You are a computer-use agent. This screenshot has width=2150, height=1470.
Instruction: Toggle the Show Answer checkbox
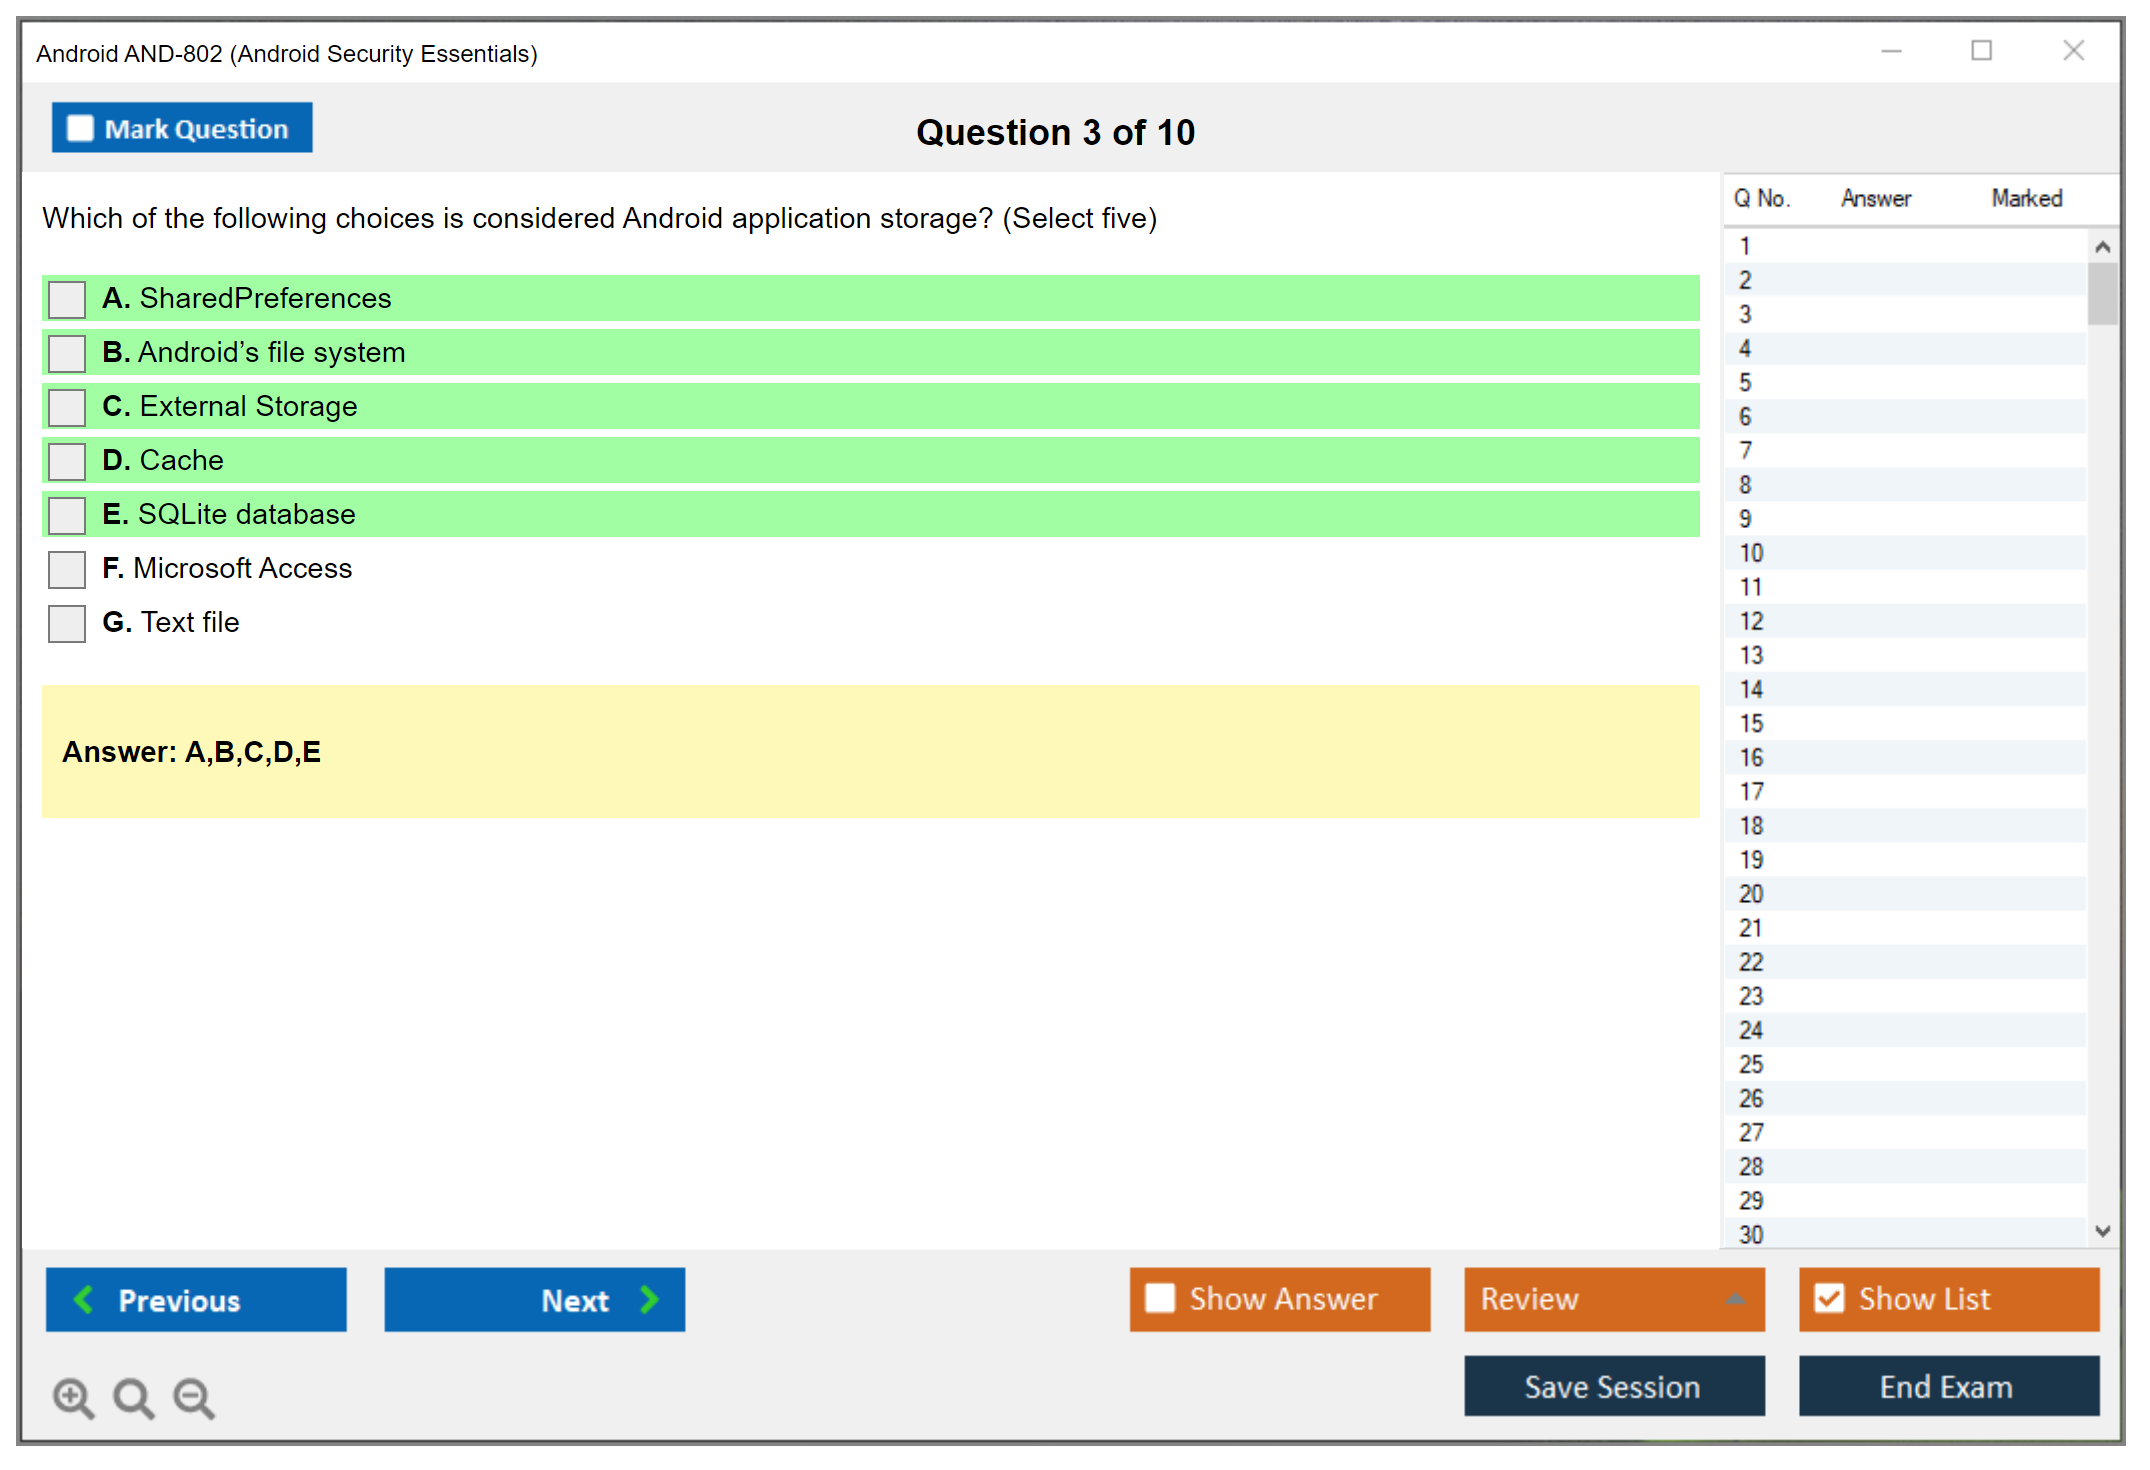click(x=1160, y=1298)
